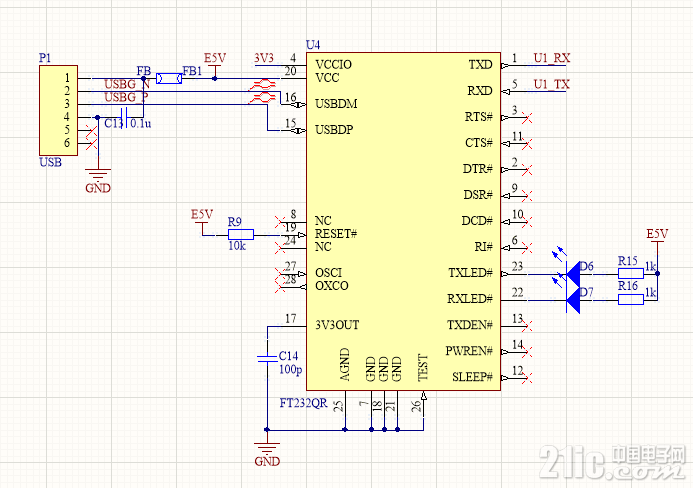
Task: Click the TXLED# pin name
Action: [x=471, y=273]
